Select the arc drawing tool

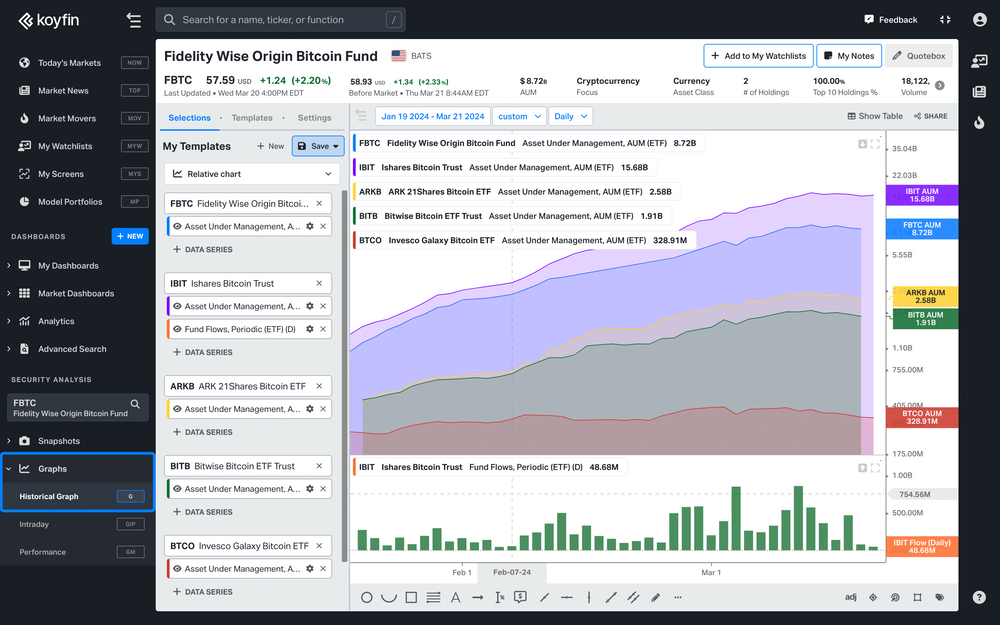388,598
